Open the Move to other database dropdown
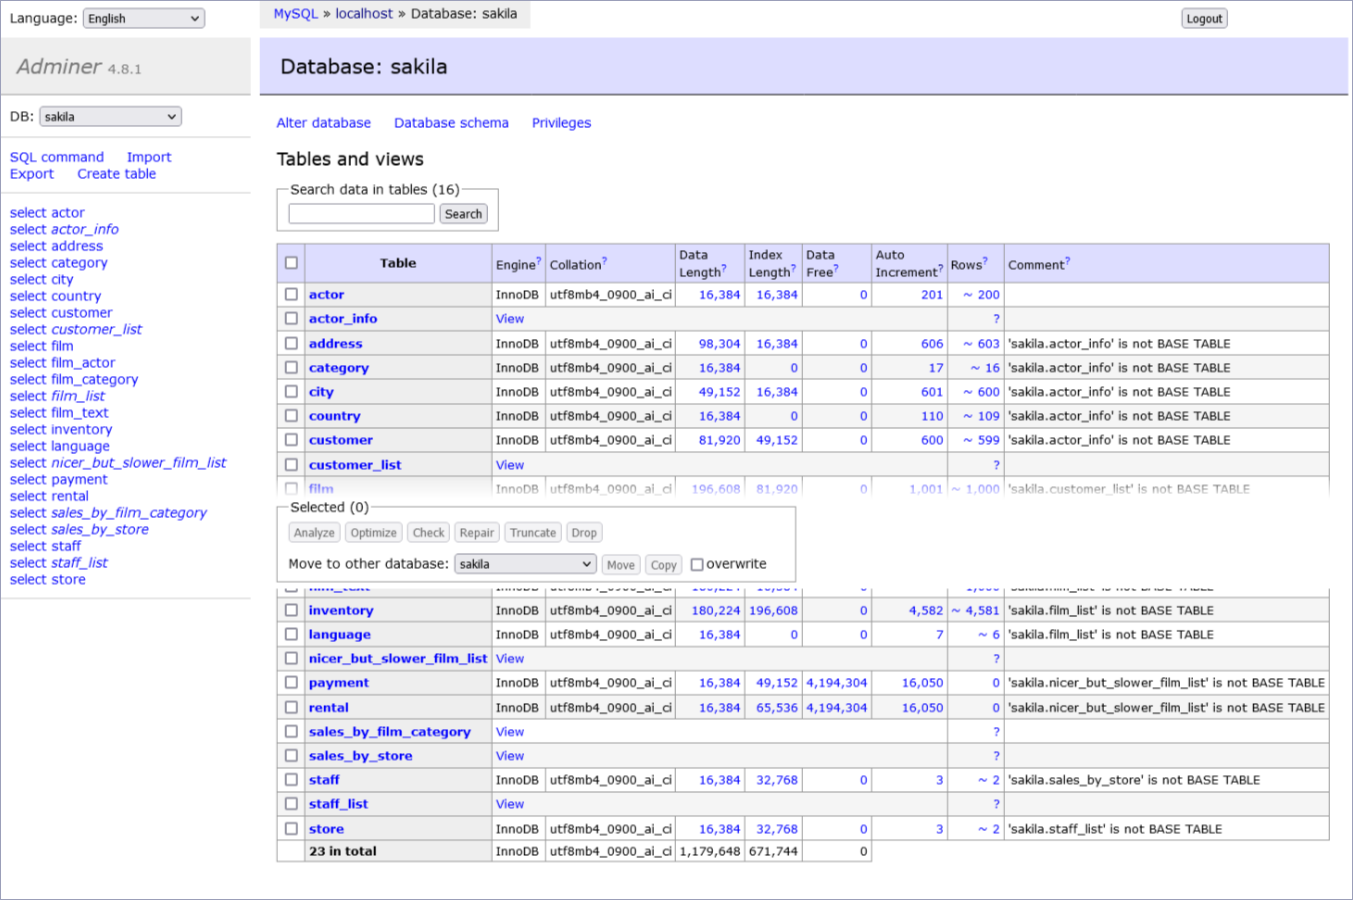Viewport: 1353px width, 900px height. point(525,564)
